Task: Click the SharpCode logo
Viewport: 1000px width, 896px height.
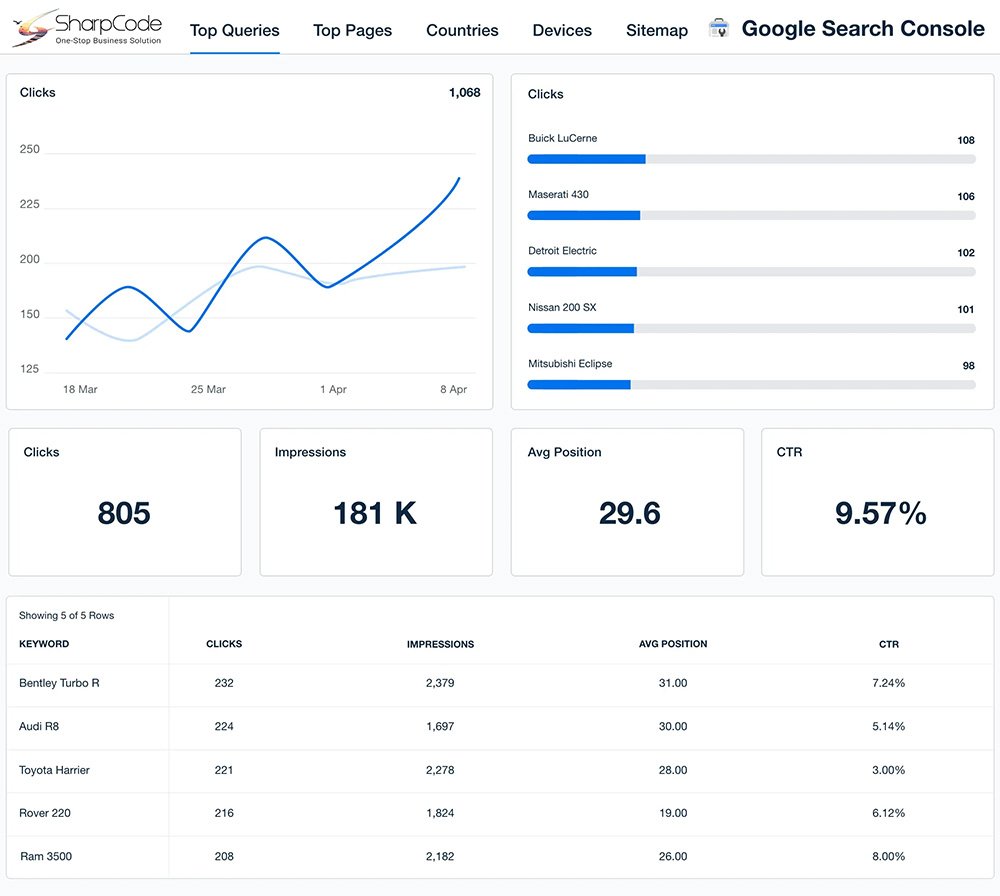Action: pos(87,28)
